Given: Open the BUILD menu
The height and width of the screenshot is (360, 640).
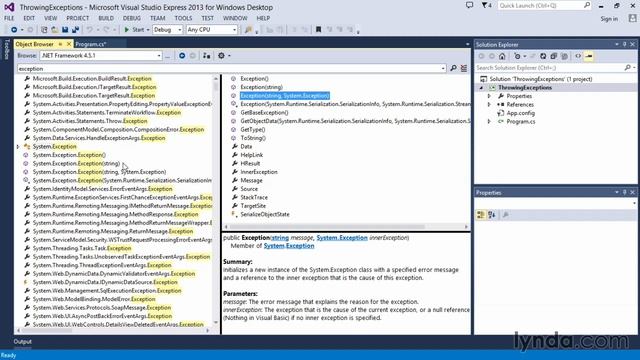Looking at the screenshot, I should coord(106,18).
